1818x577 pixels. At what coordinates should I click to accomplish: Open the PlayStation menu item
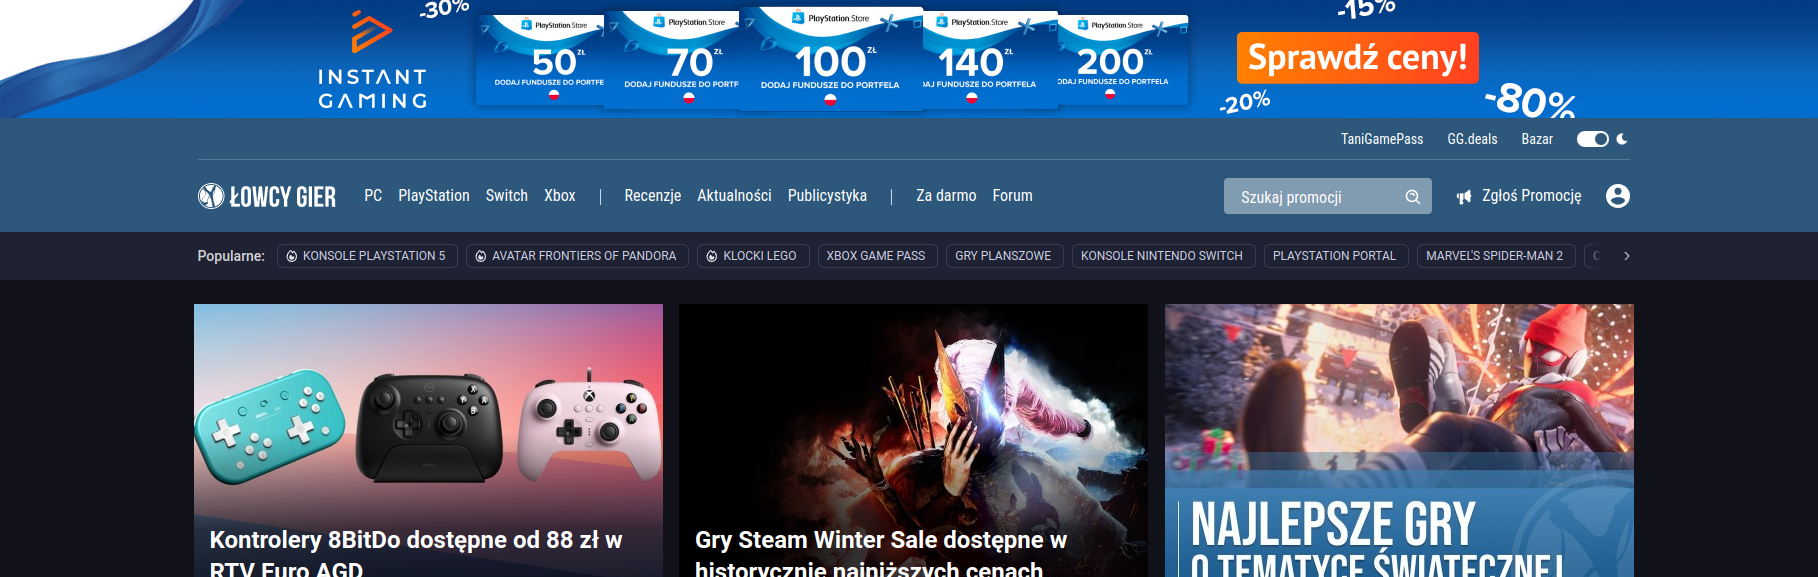pyautogui.click(x=433, y=196)
